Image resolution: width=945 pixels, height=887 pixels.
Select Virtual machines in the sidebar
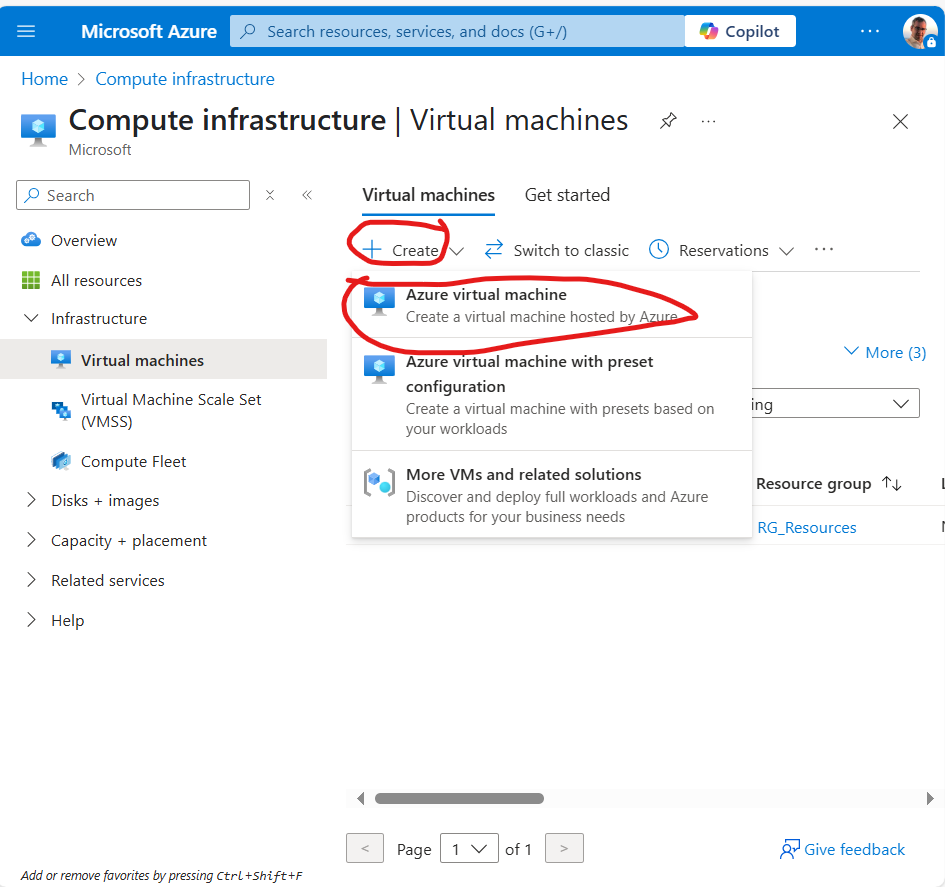(163, 360)
